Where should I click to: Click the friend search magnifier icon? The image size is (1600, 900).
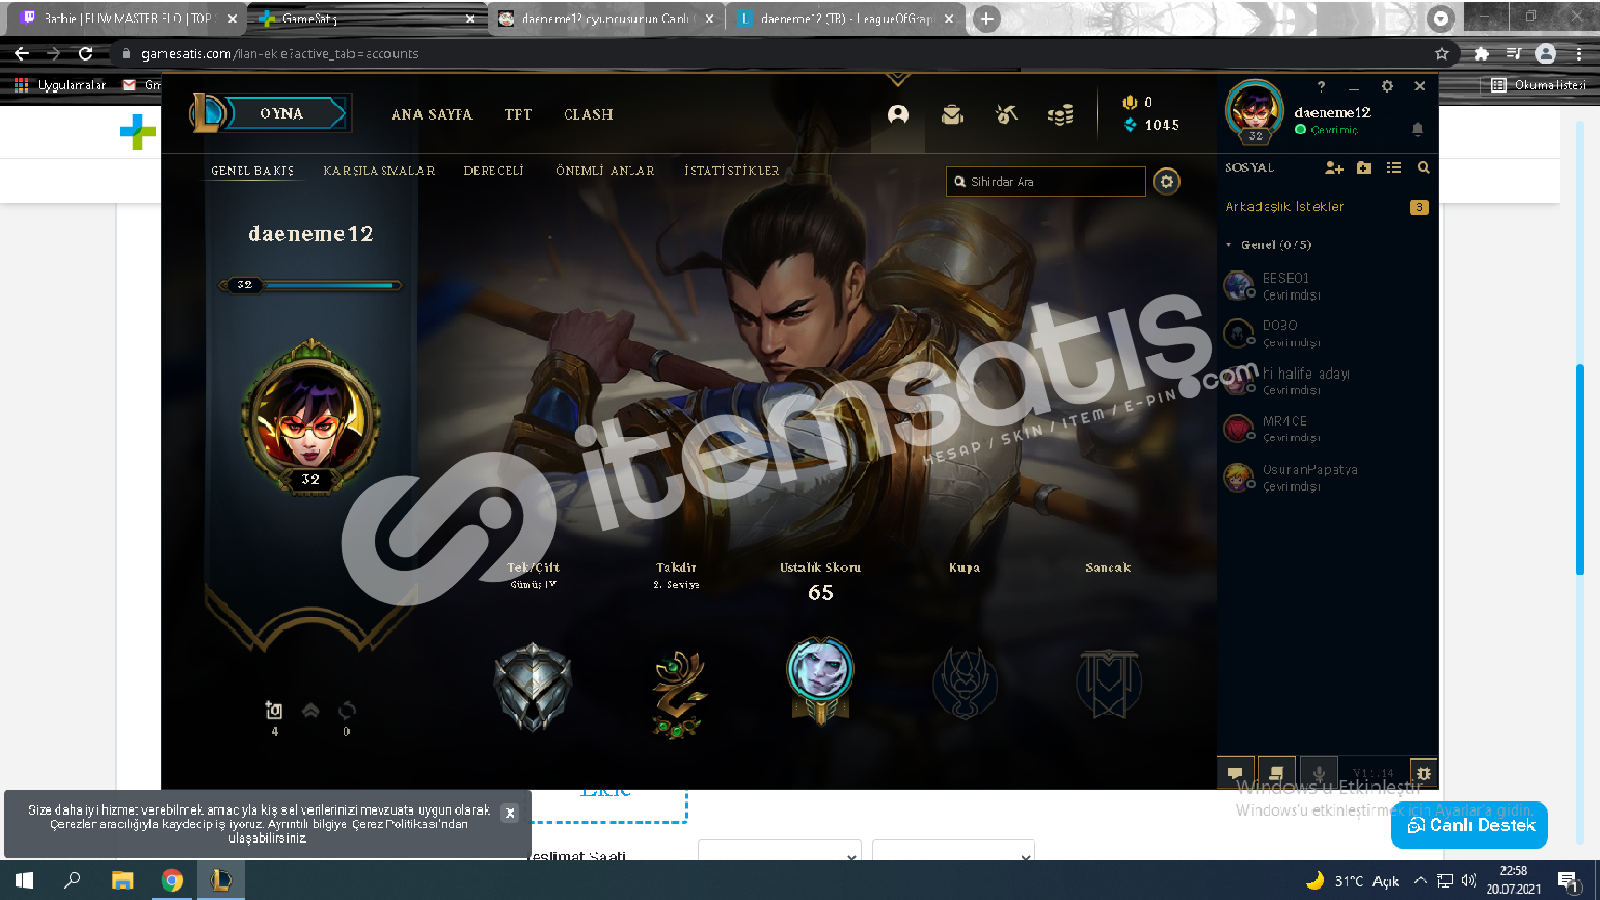[1423, 168]
